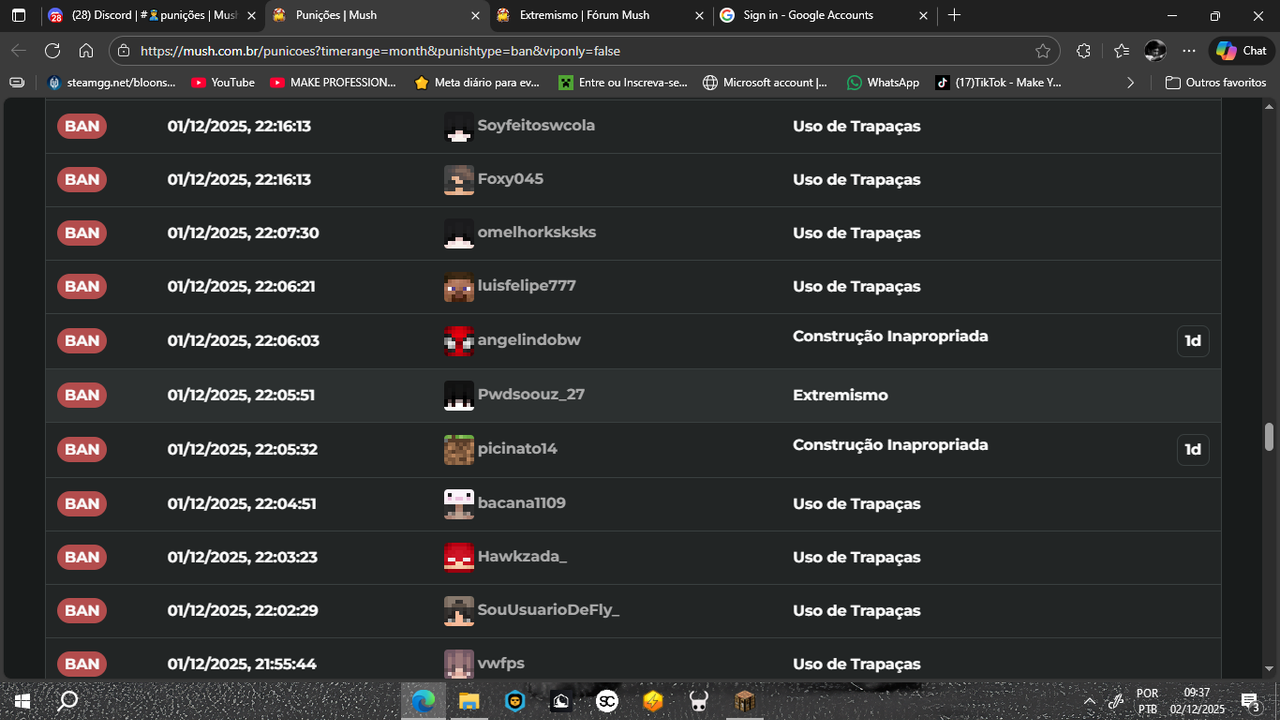Open the favorites list icon in the toolbar
The height and width of the screenshot is (720, 1280).
(1121, 51)
